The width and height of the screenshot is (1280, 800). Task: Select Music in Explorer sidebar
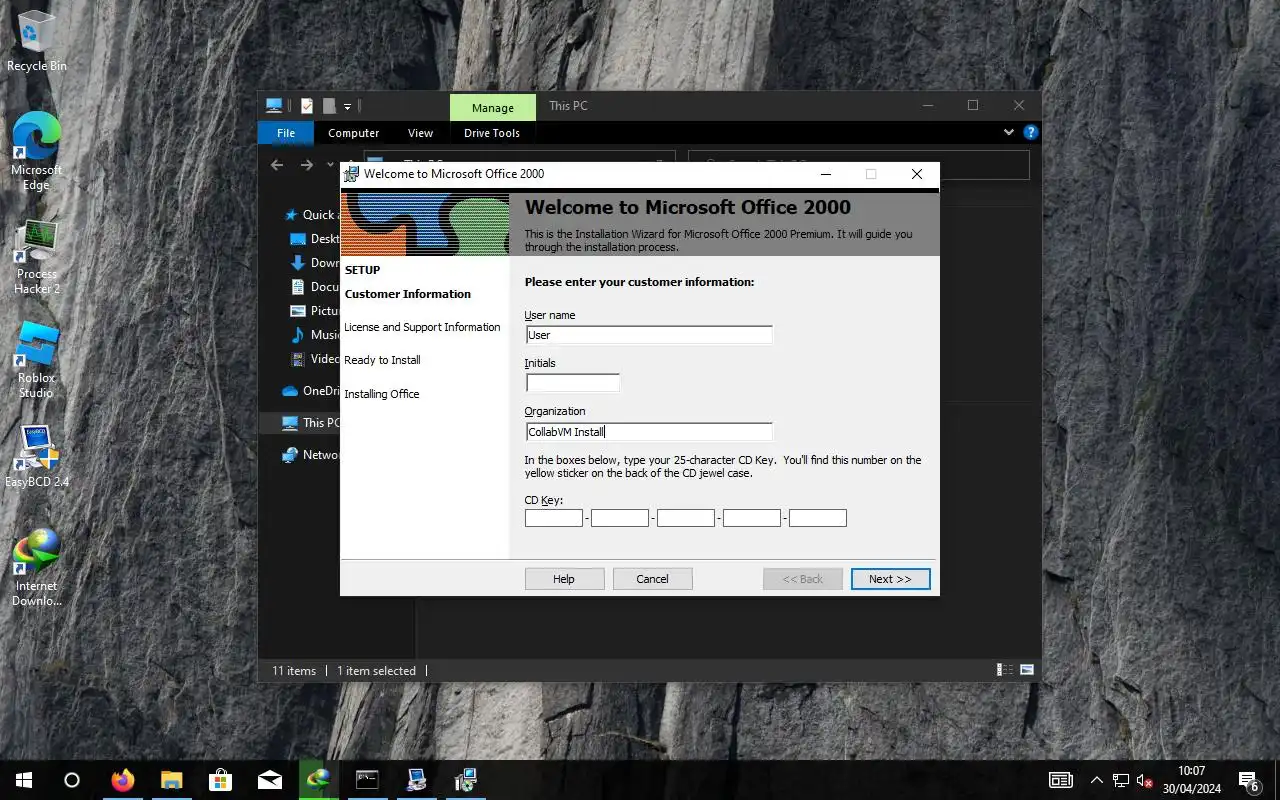314,335
